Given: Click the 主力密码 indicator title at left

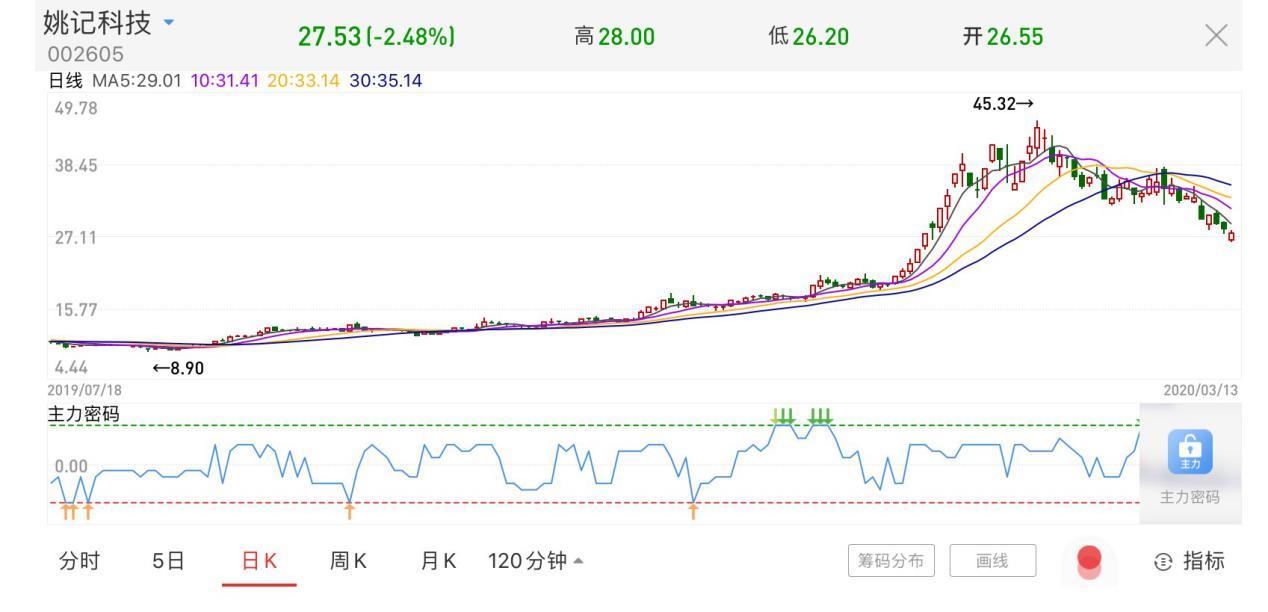Looking at the screenshot, I should click(84, 414).
